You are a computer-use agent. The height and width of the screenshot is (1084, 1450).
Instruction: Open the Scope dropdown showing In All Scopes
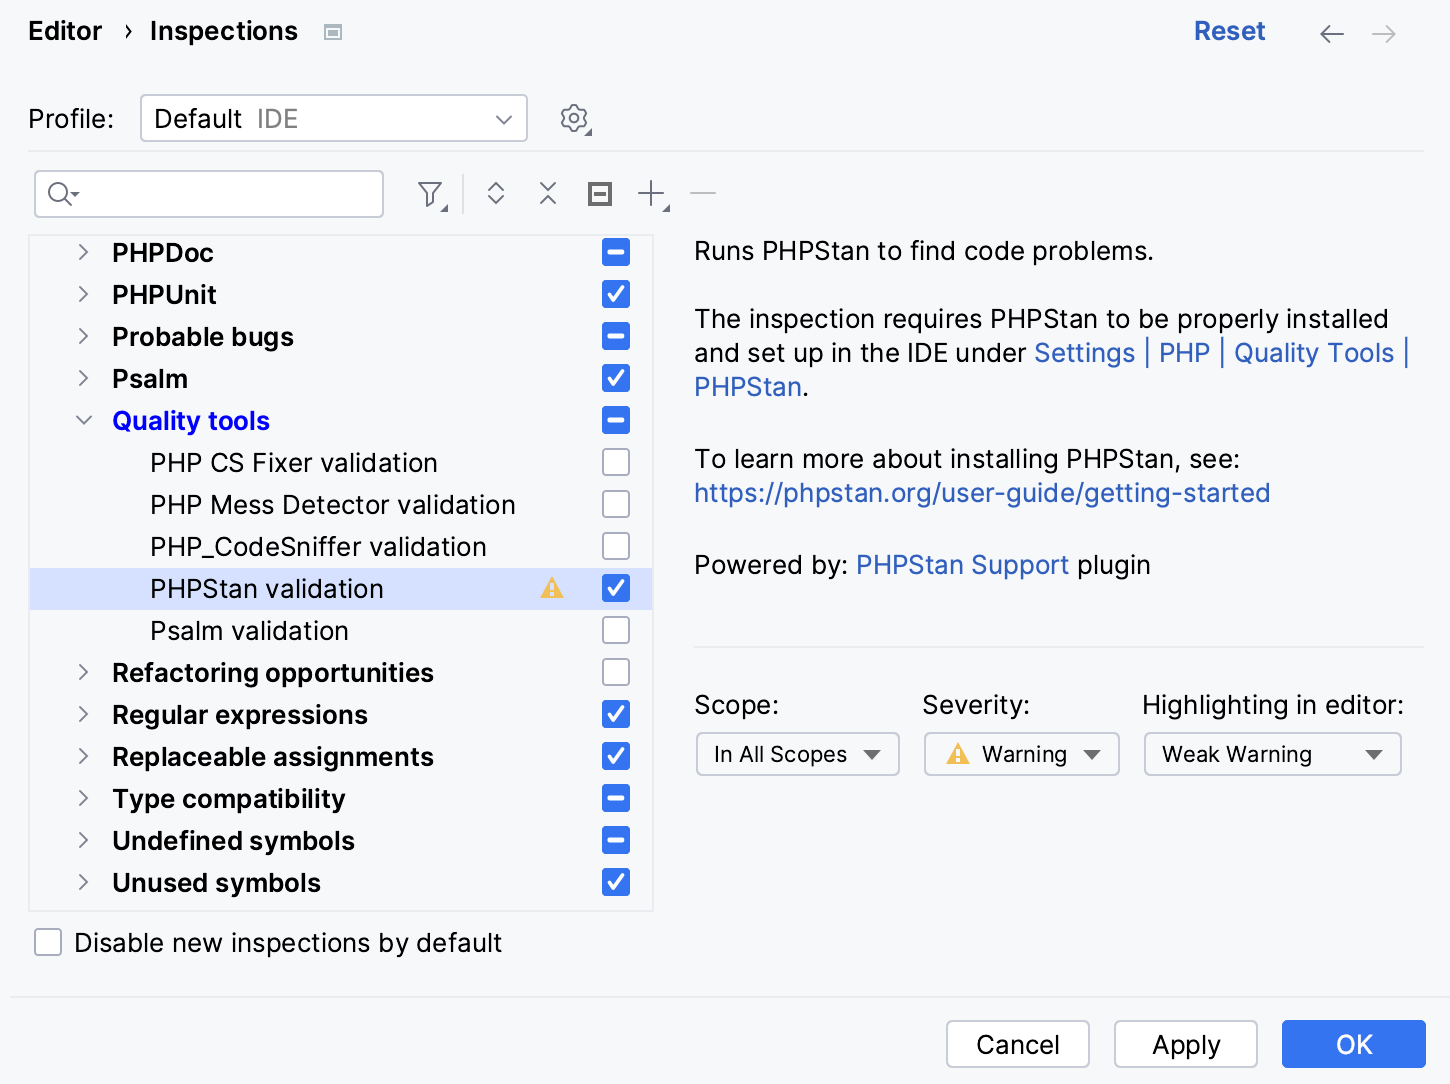coord(797,754)
